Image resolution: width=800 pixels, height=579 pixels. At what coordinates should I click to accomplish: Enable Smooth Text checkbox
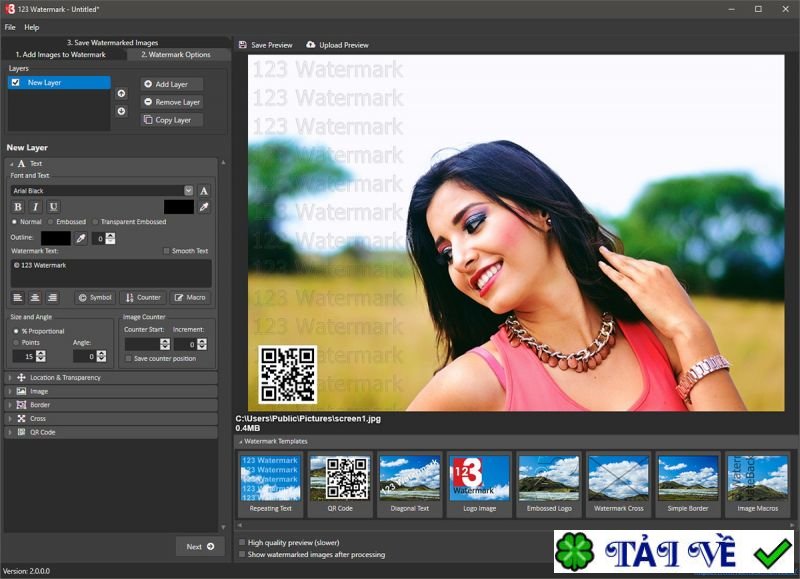coord(167,251)
